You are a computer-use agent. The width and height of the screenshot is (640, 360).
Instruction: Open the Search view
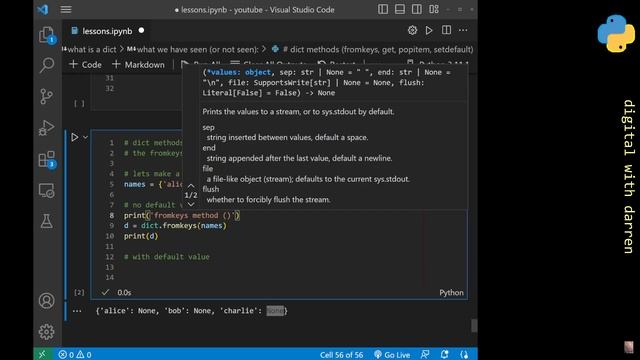click(47, 65)
